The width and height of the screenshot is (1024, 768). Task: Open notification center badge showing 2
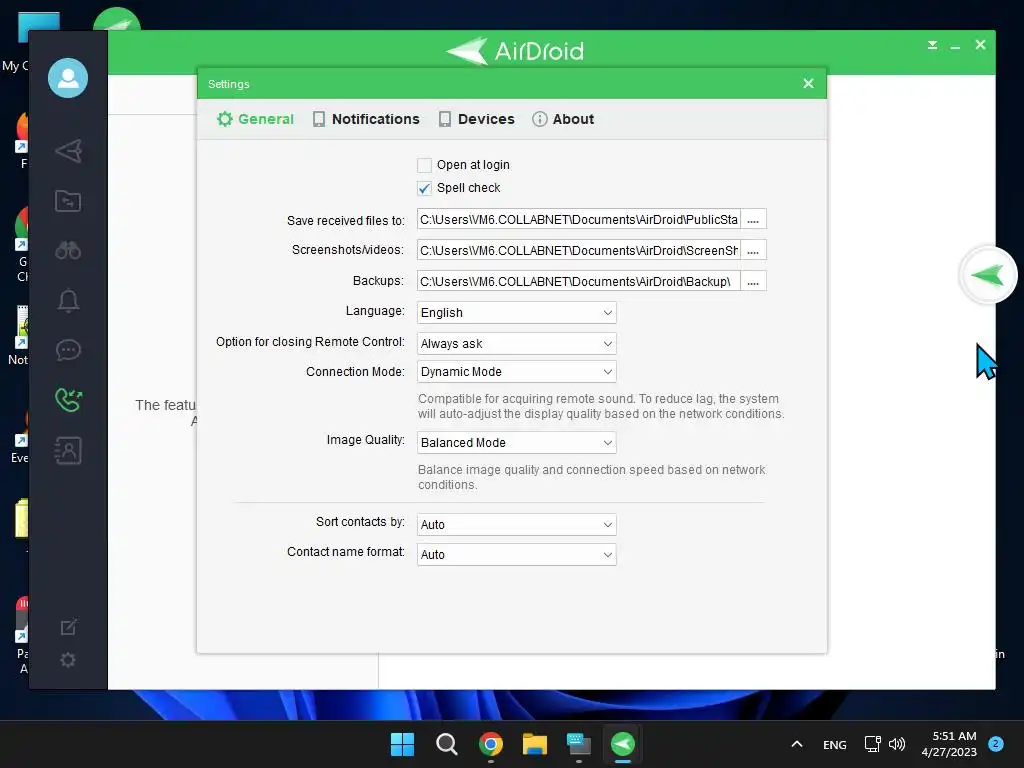click(996, 743)
